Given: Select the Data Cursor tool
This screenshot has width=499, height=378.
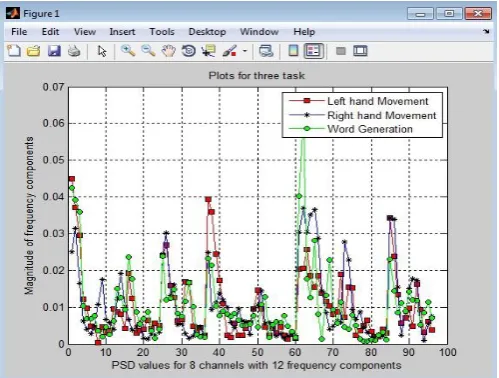Looking at the screenshot, I should [209, 51].
